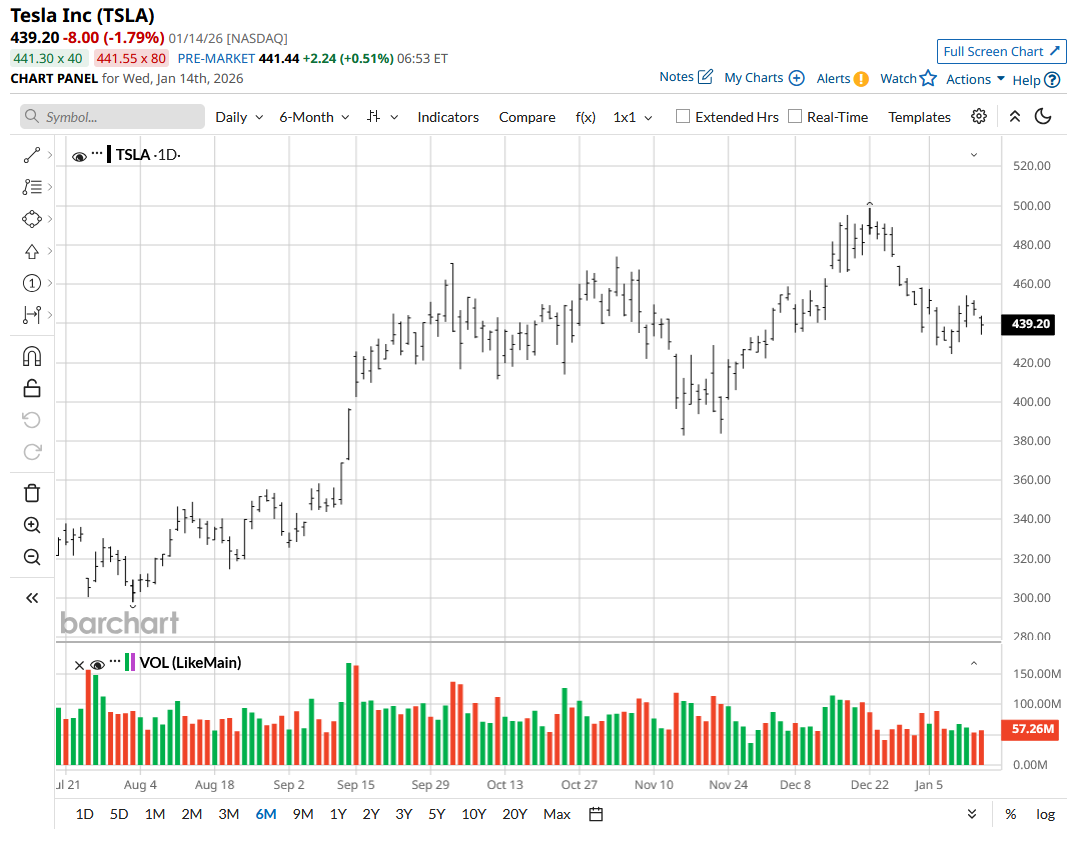Expand the Actions dropdown menu
The image size is (1069, 851).
point(975,79)
